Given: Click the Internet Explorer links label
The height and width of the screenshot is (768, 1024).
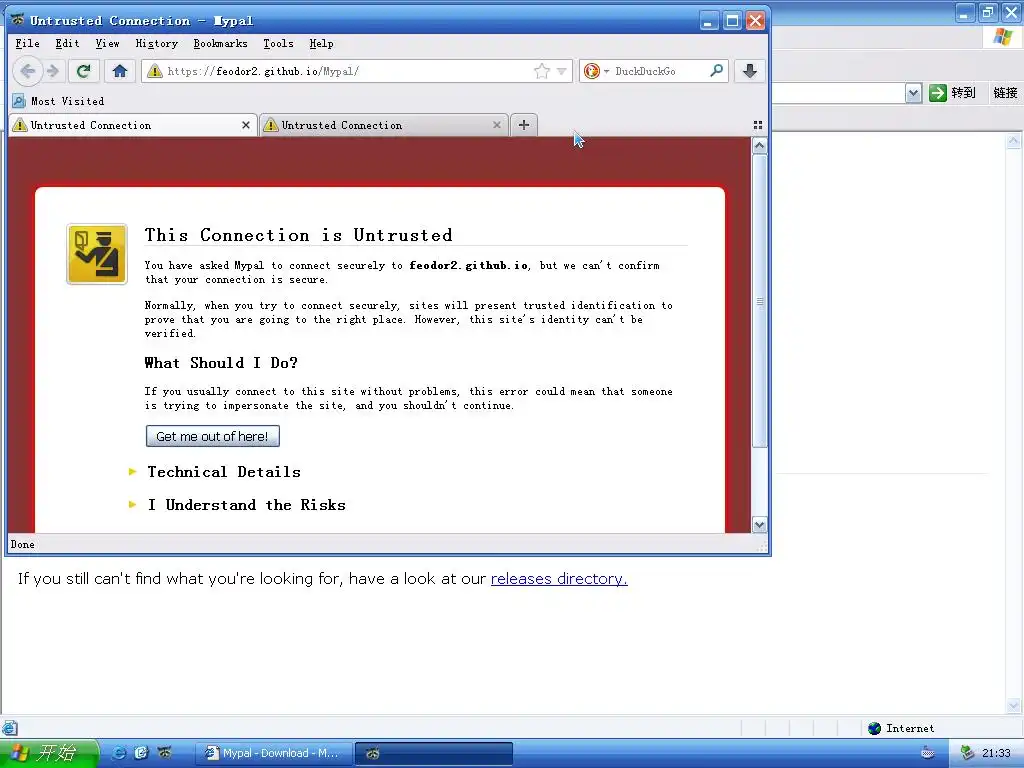Looking at the screenshot, I should tap(1005, 93).
